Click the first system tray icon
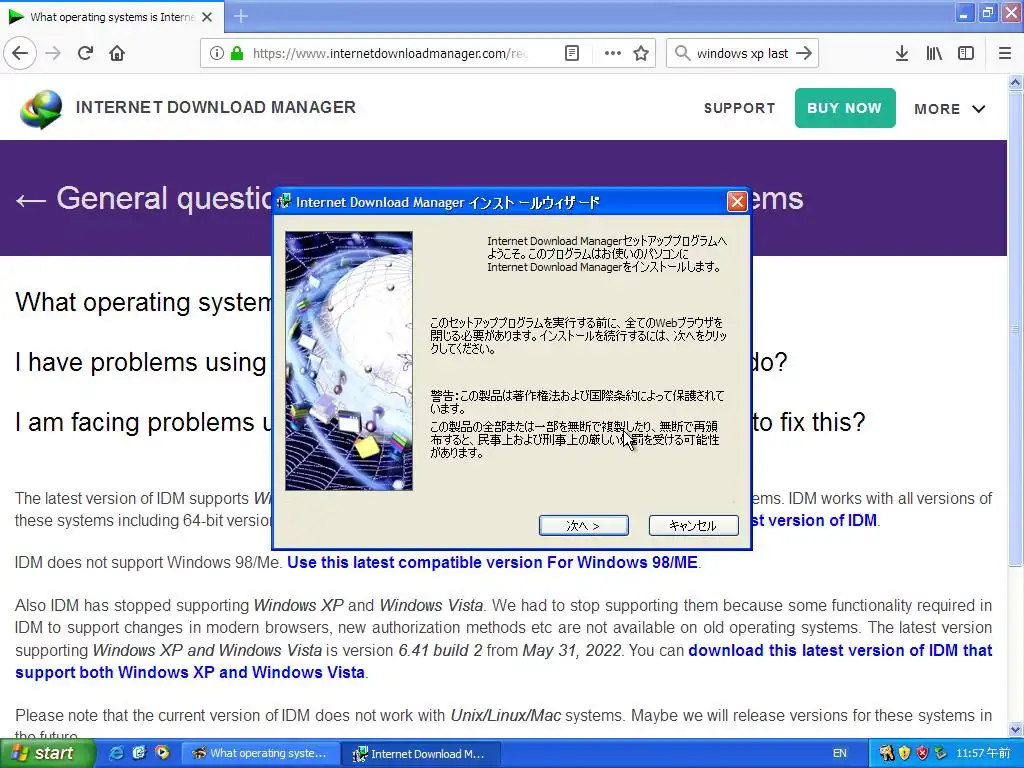This screenshot has height=768, width=1024. (886, 753)
